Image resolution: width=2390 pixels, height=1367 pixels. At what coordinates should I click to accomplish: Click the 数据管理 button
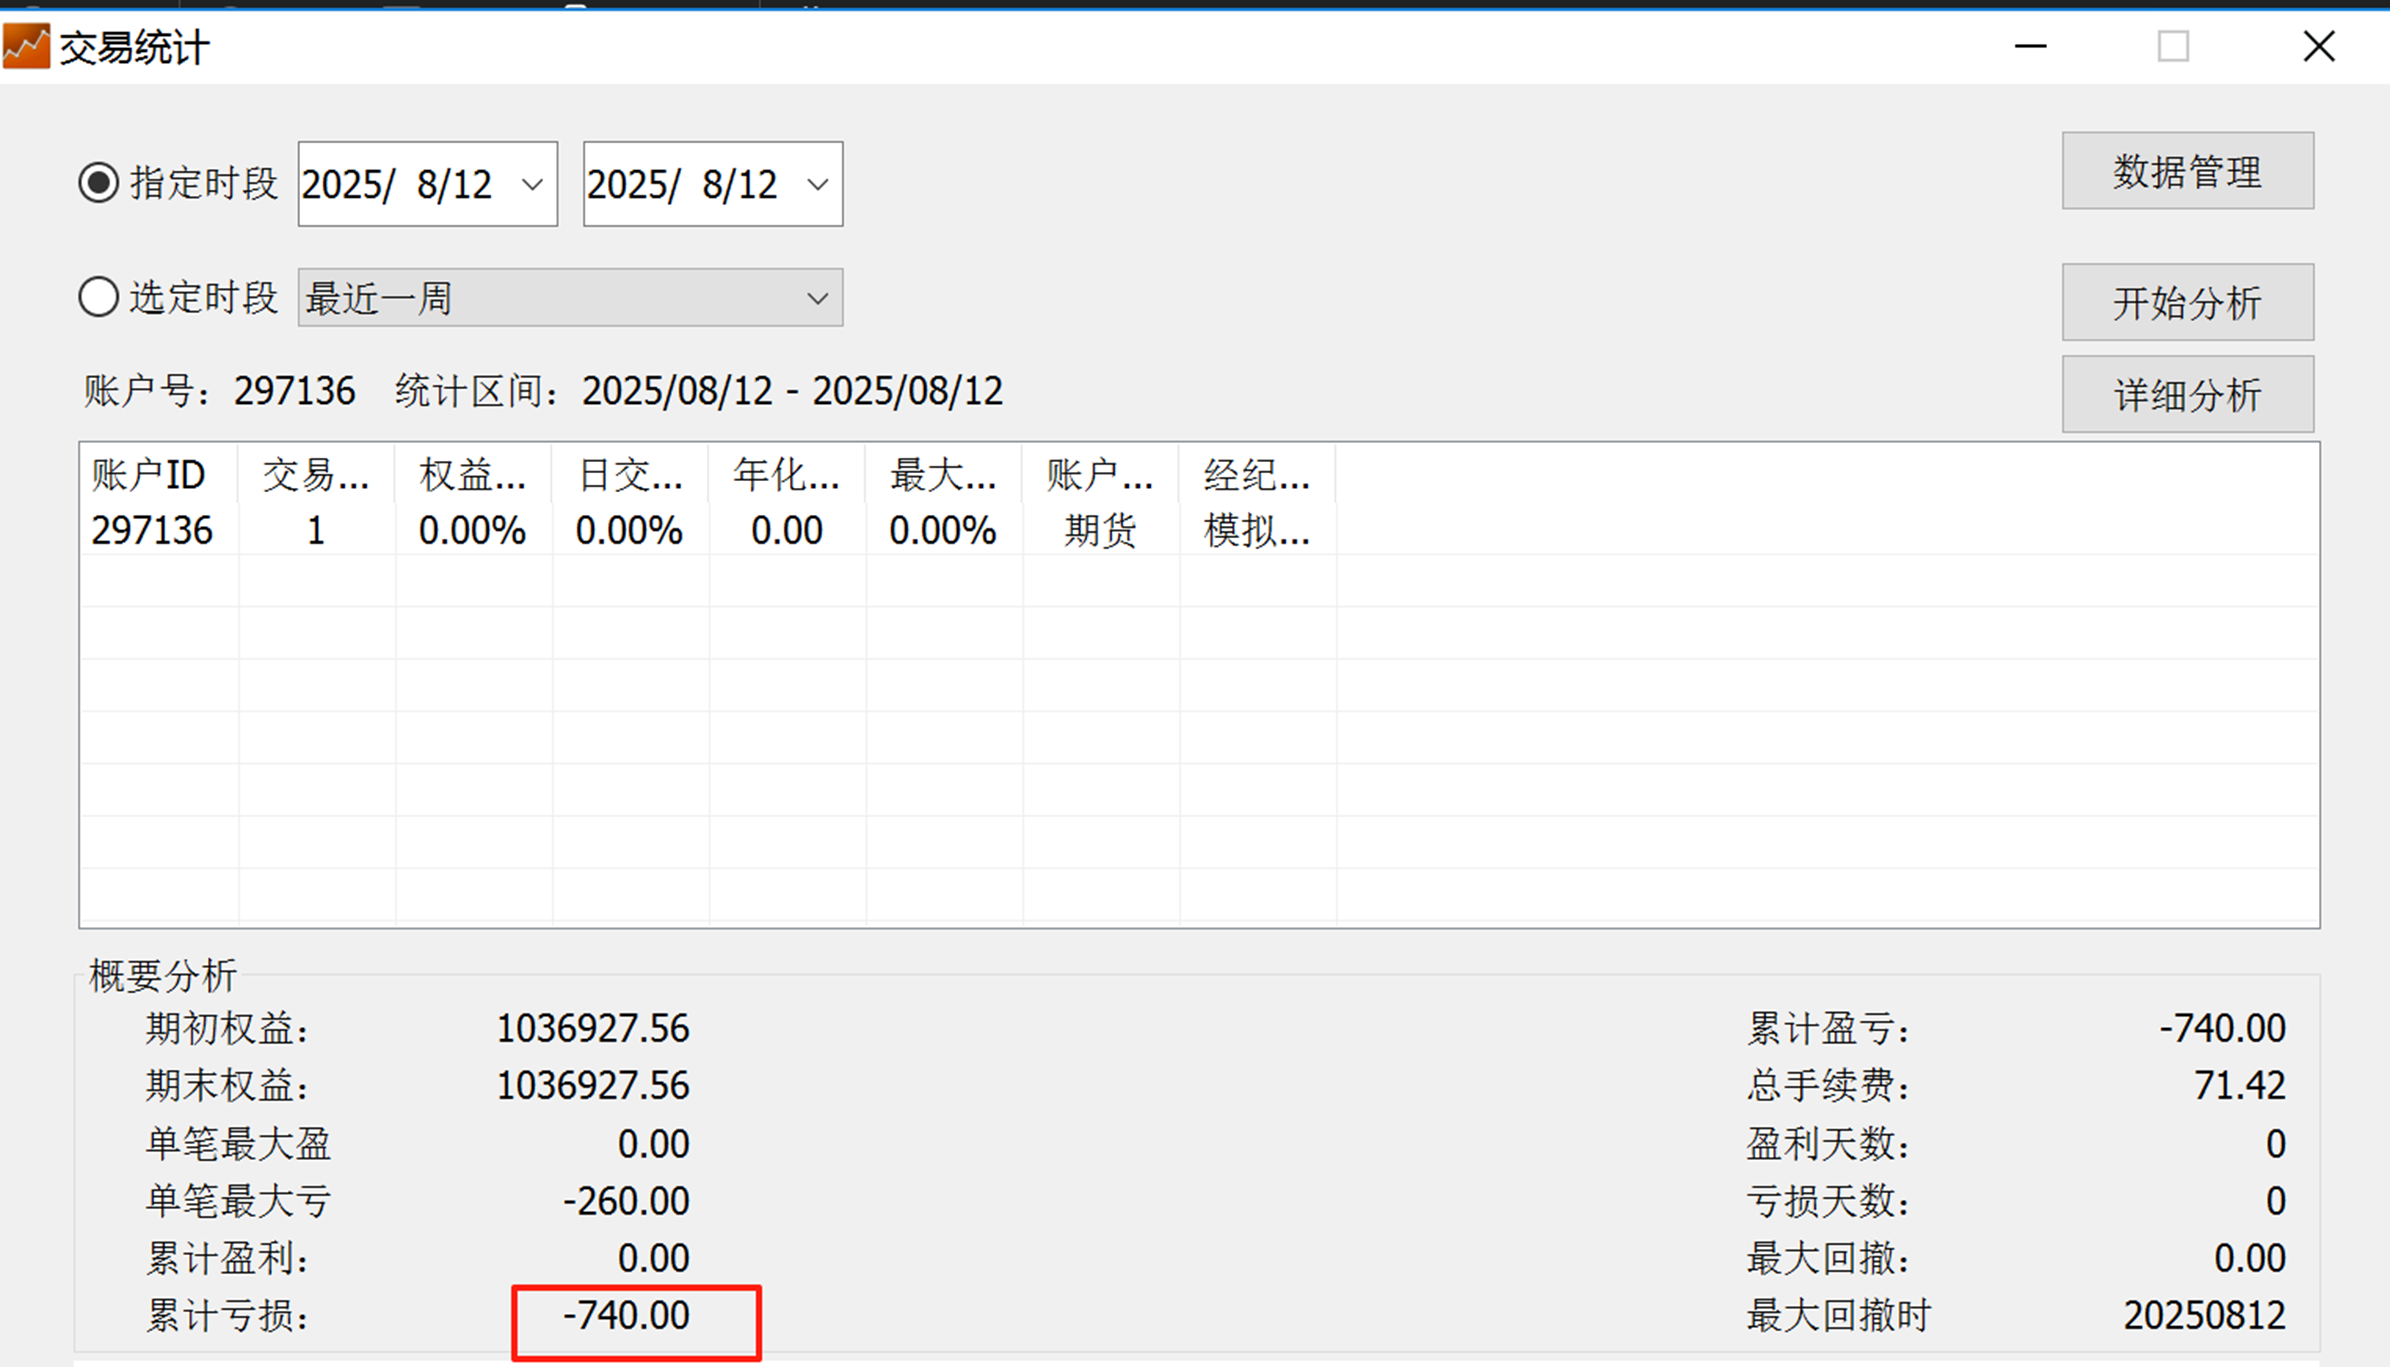2187,171
